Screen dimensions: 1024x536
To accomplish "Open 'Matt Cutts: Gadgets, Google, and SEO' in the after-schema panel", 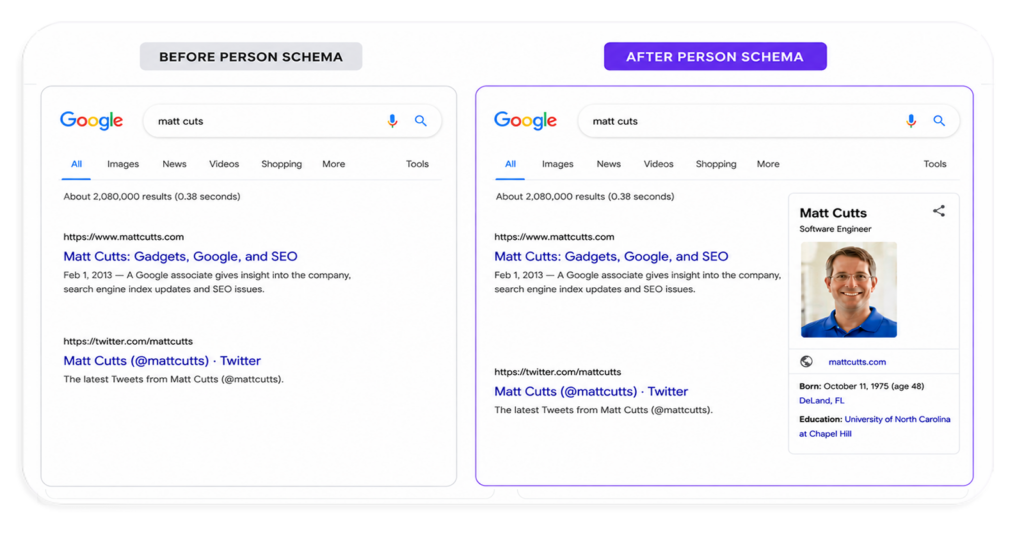I will point(611,257).
